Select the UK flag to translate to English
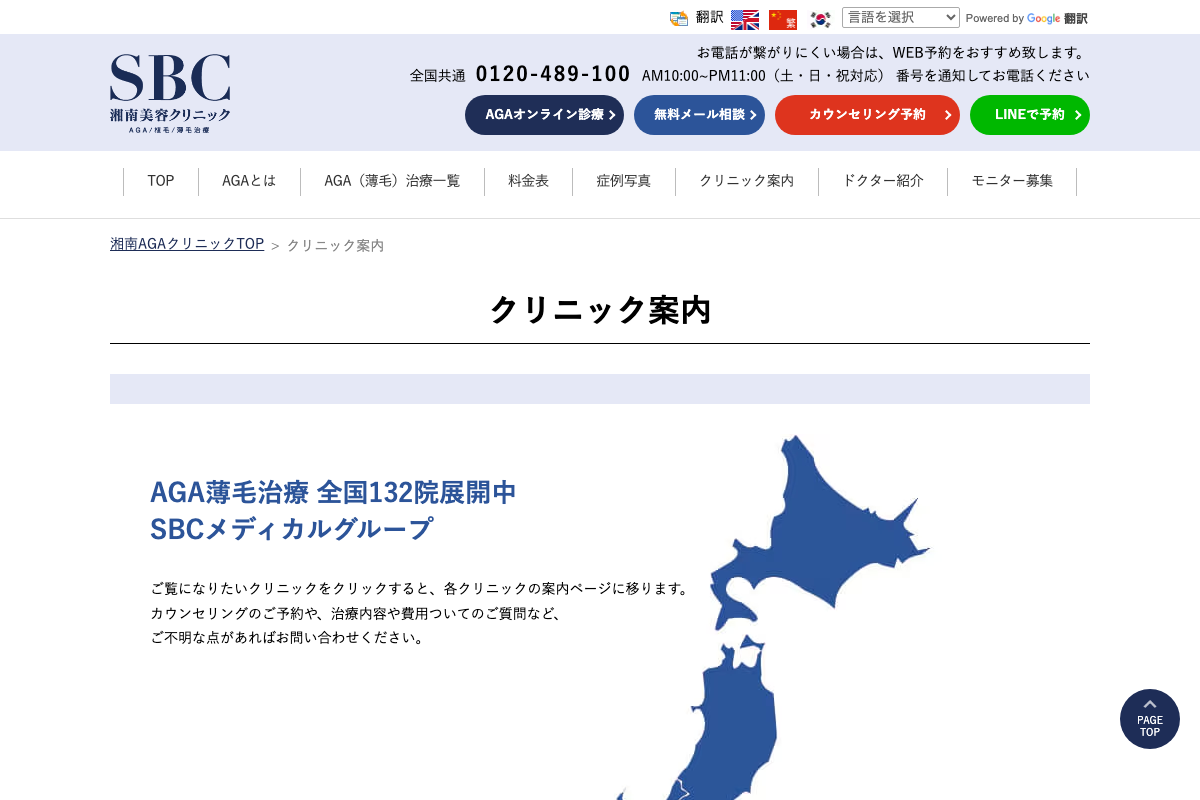 tap(744, 19)
